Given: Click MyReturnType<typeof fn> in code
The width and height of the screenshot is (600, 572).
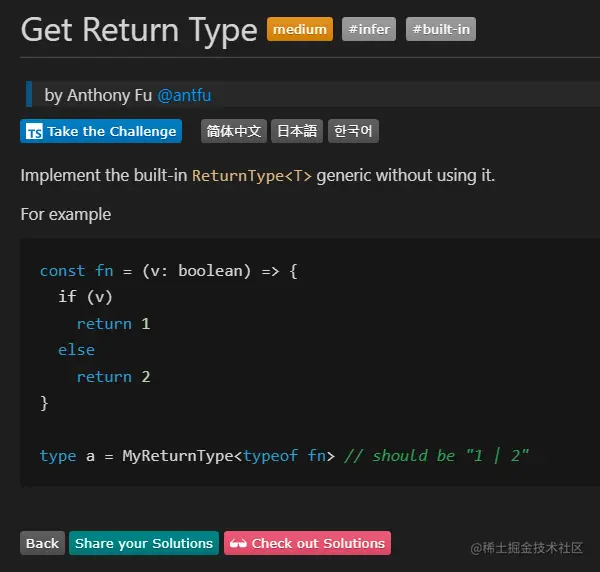Looking at the screenshot, I should (228, 456).
